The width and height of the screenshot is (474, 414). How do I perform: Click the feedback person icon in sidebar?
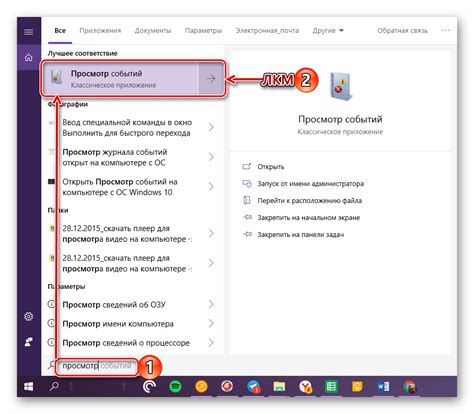pos(29,342)
